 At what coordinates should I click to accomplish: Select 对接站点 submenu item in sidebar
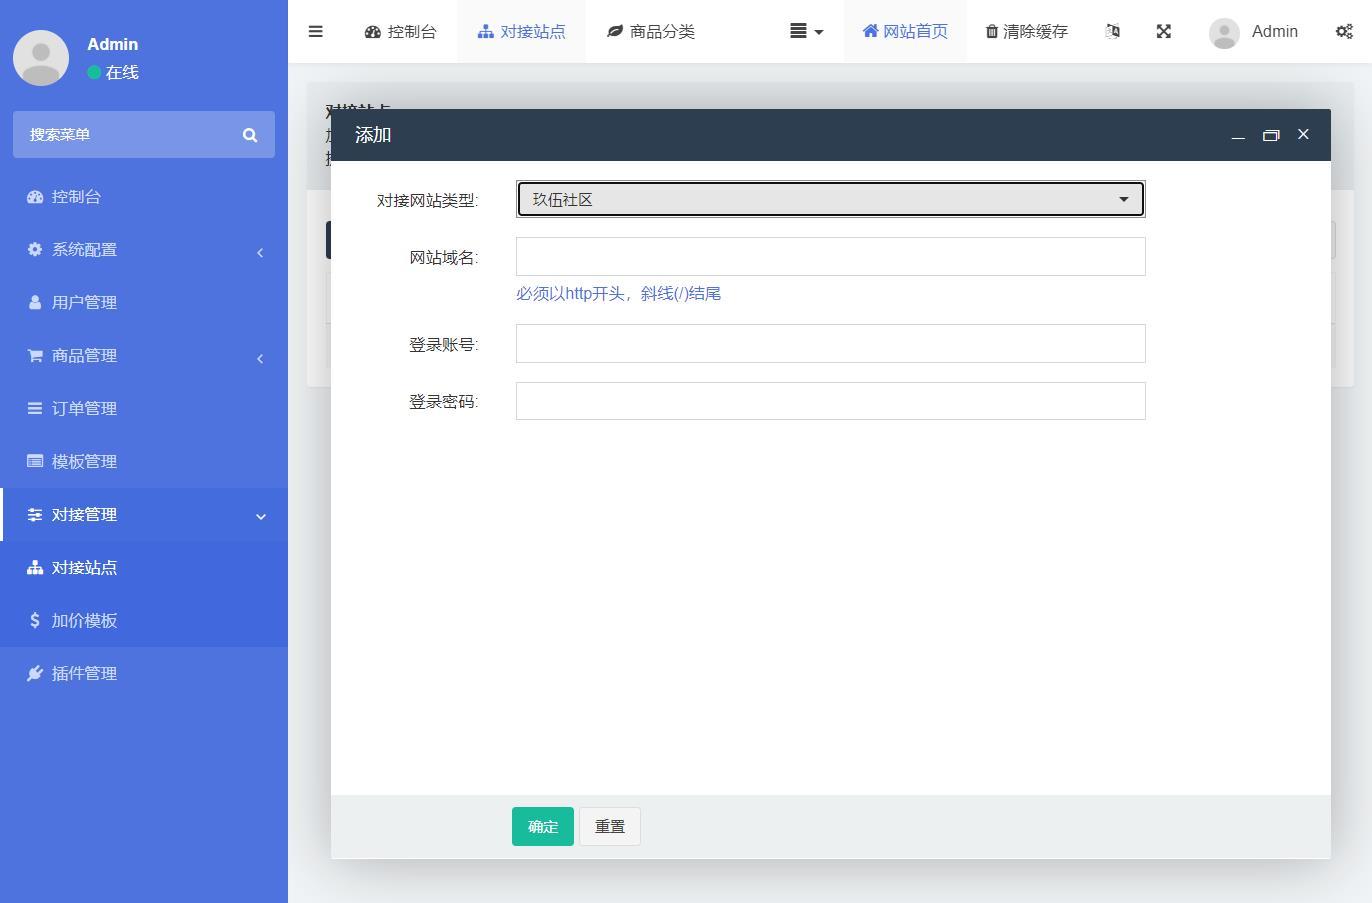click(x=144, y=568)
